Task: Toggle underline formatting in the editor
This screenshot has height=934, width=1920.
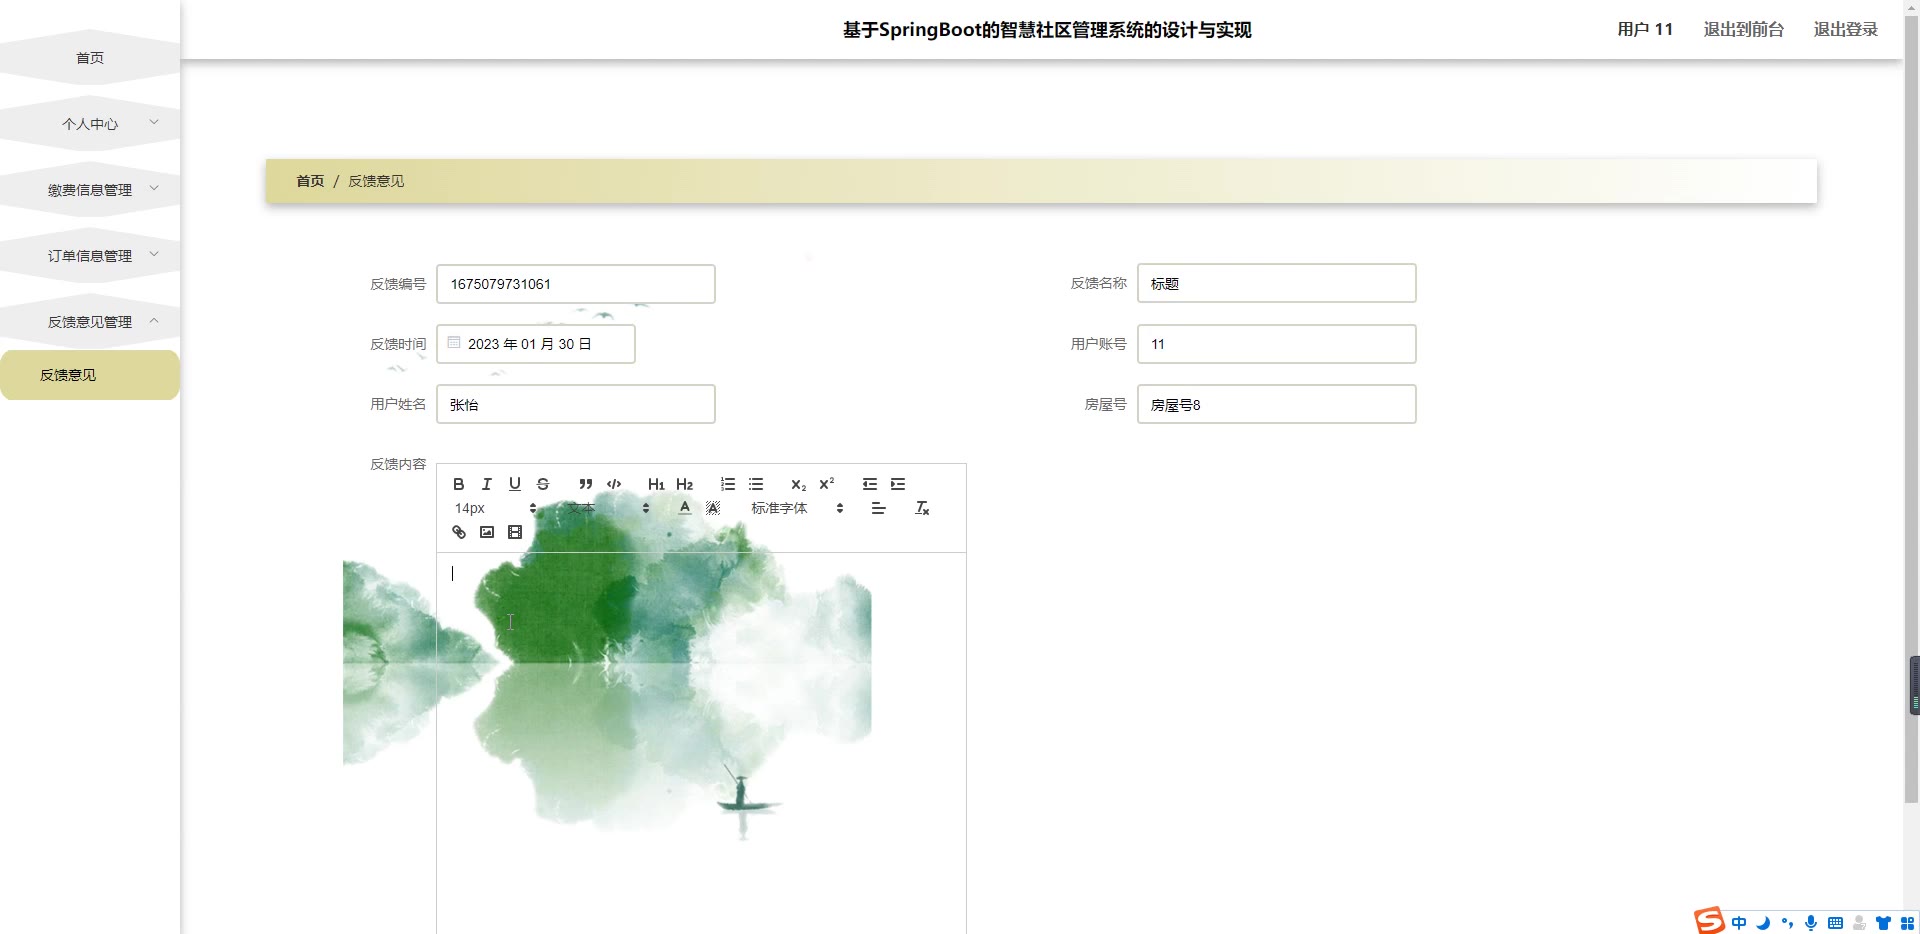Action: click(515, 484)
